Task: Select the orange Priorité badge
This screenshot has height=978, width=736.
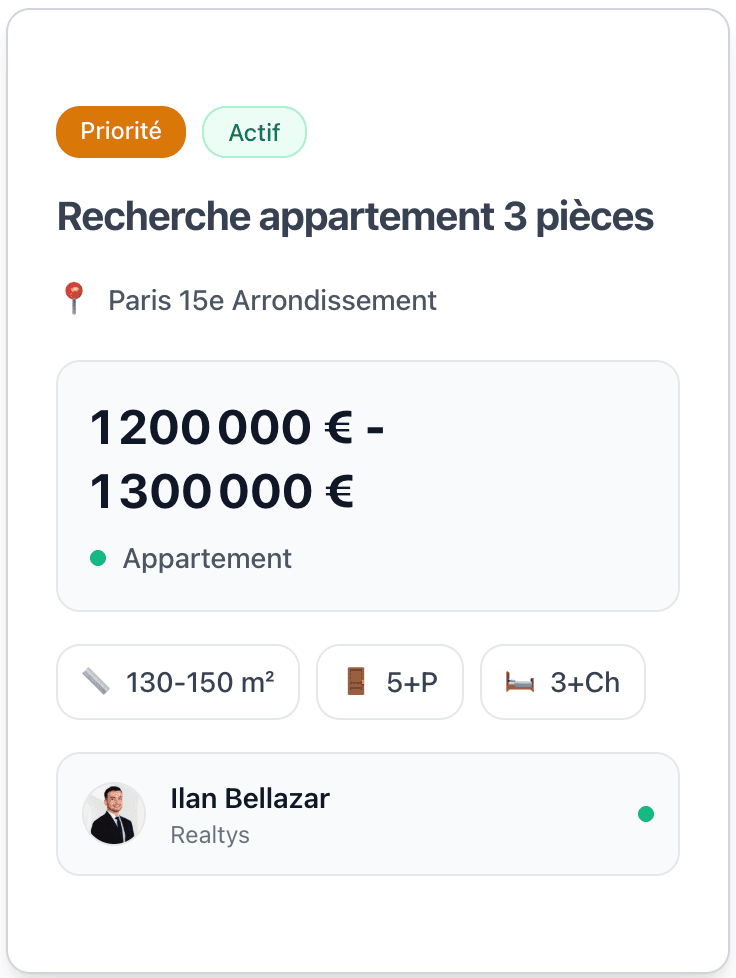Action: tap(121, 132)
